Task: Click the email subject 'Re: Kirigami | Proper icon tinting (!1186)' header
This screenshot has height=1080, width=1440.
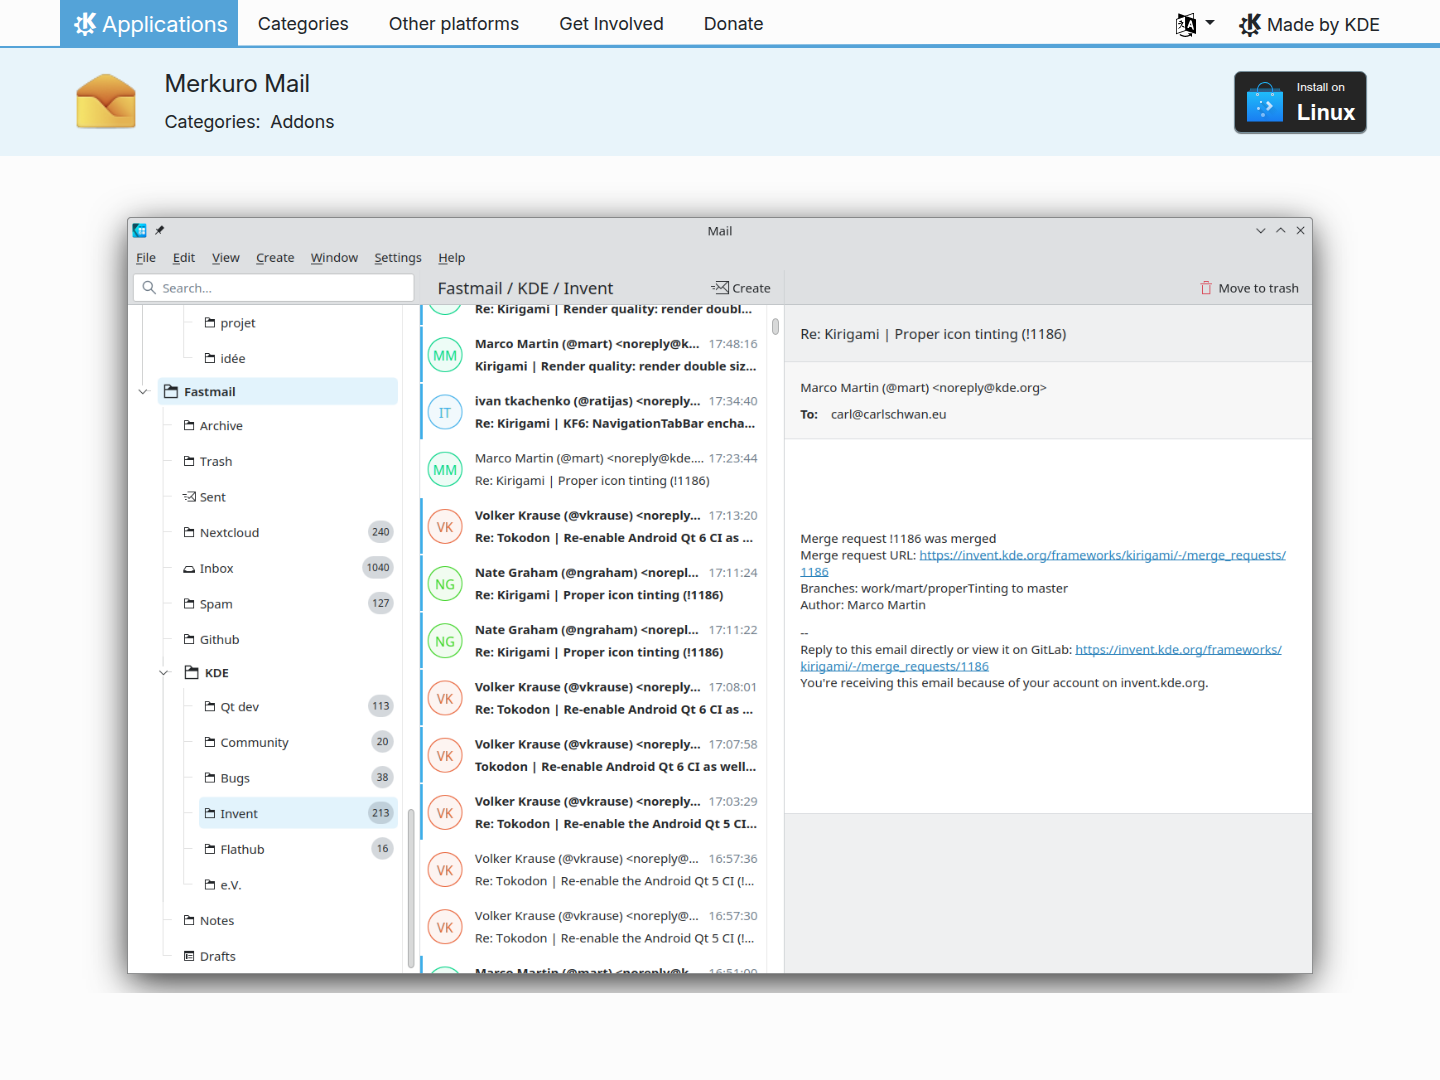Action: click(933, 334)
